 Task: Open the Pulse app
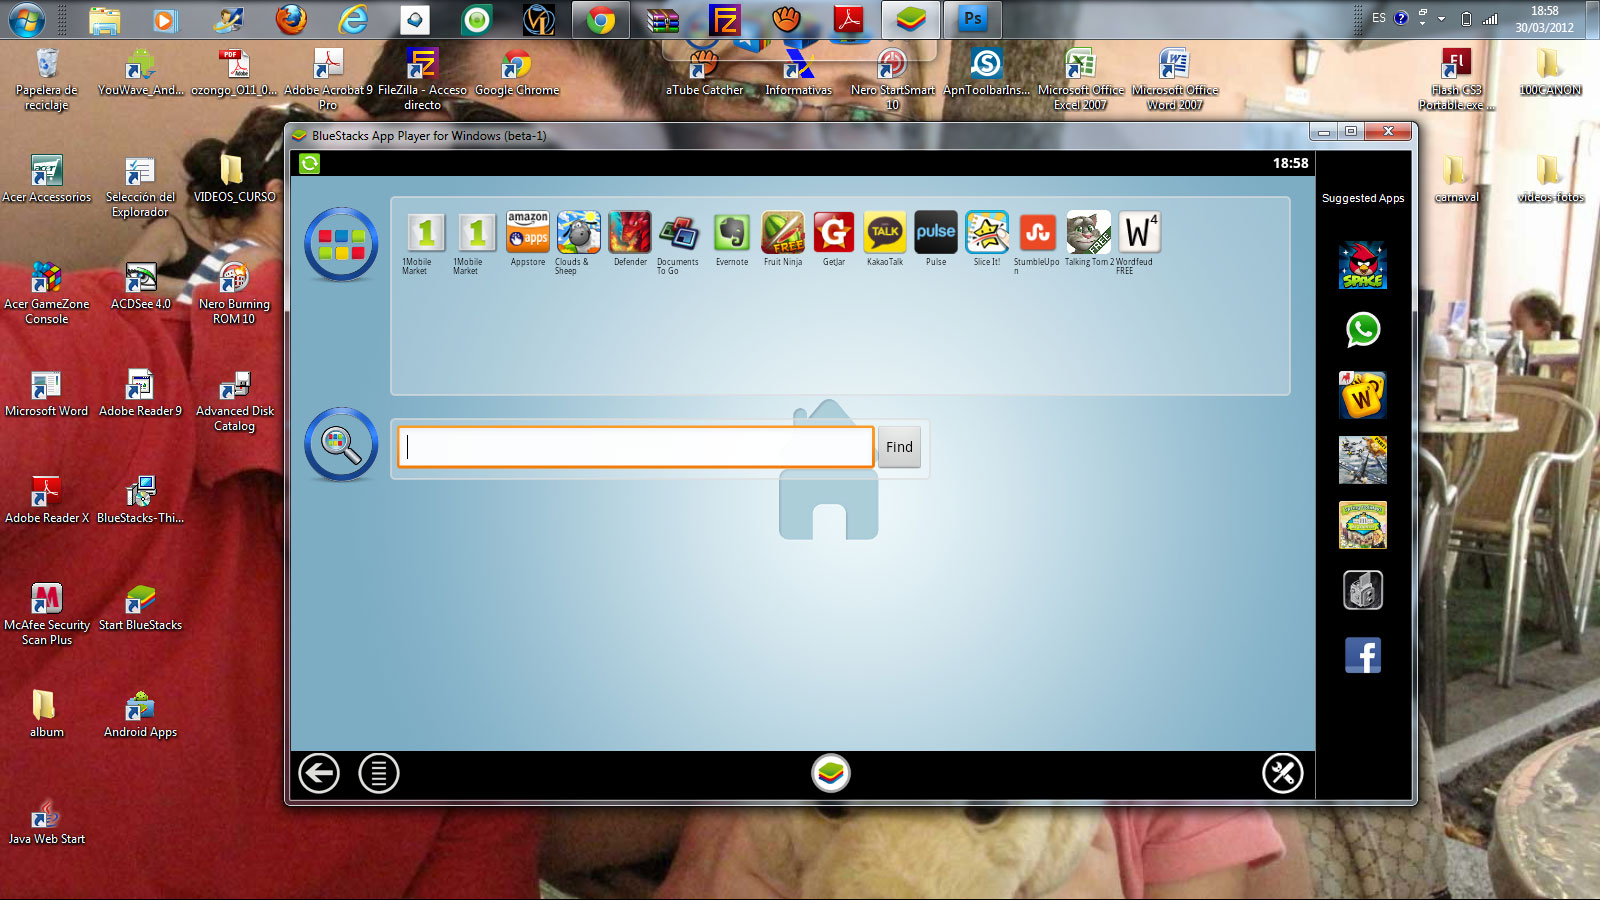pos(936,232)
